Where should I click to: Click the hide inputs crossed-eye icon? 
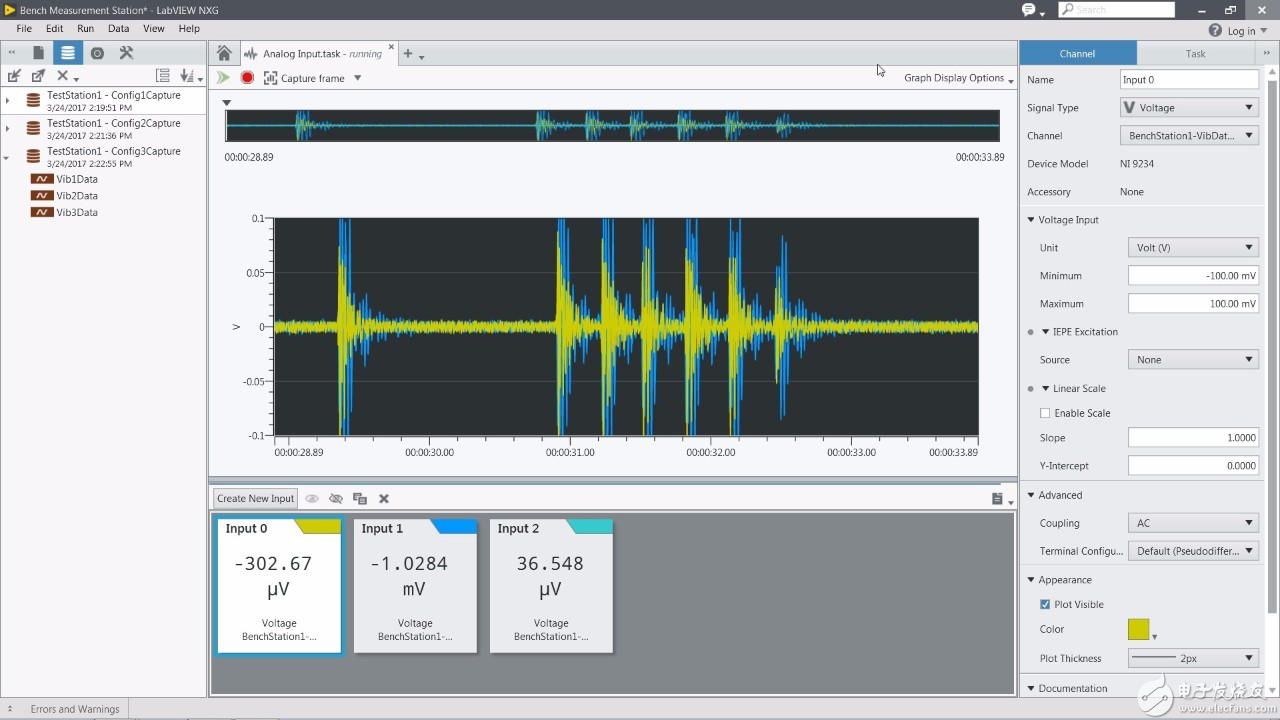tap(336, 498)
